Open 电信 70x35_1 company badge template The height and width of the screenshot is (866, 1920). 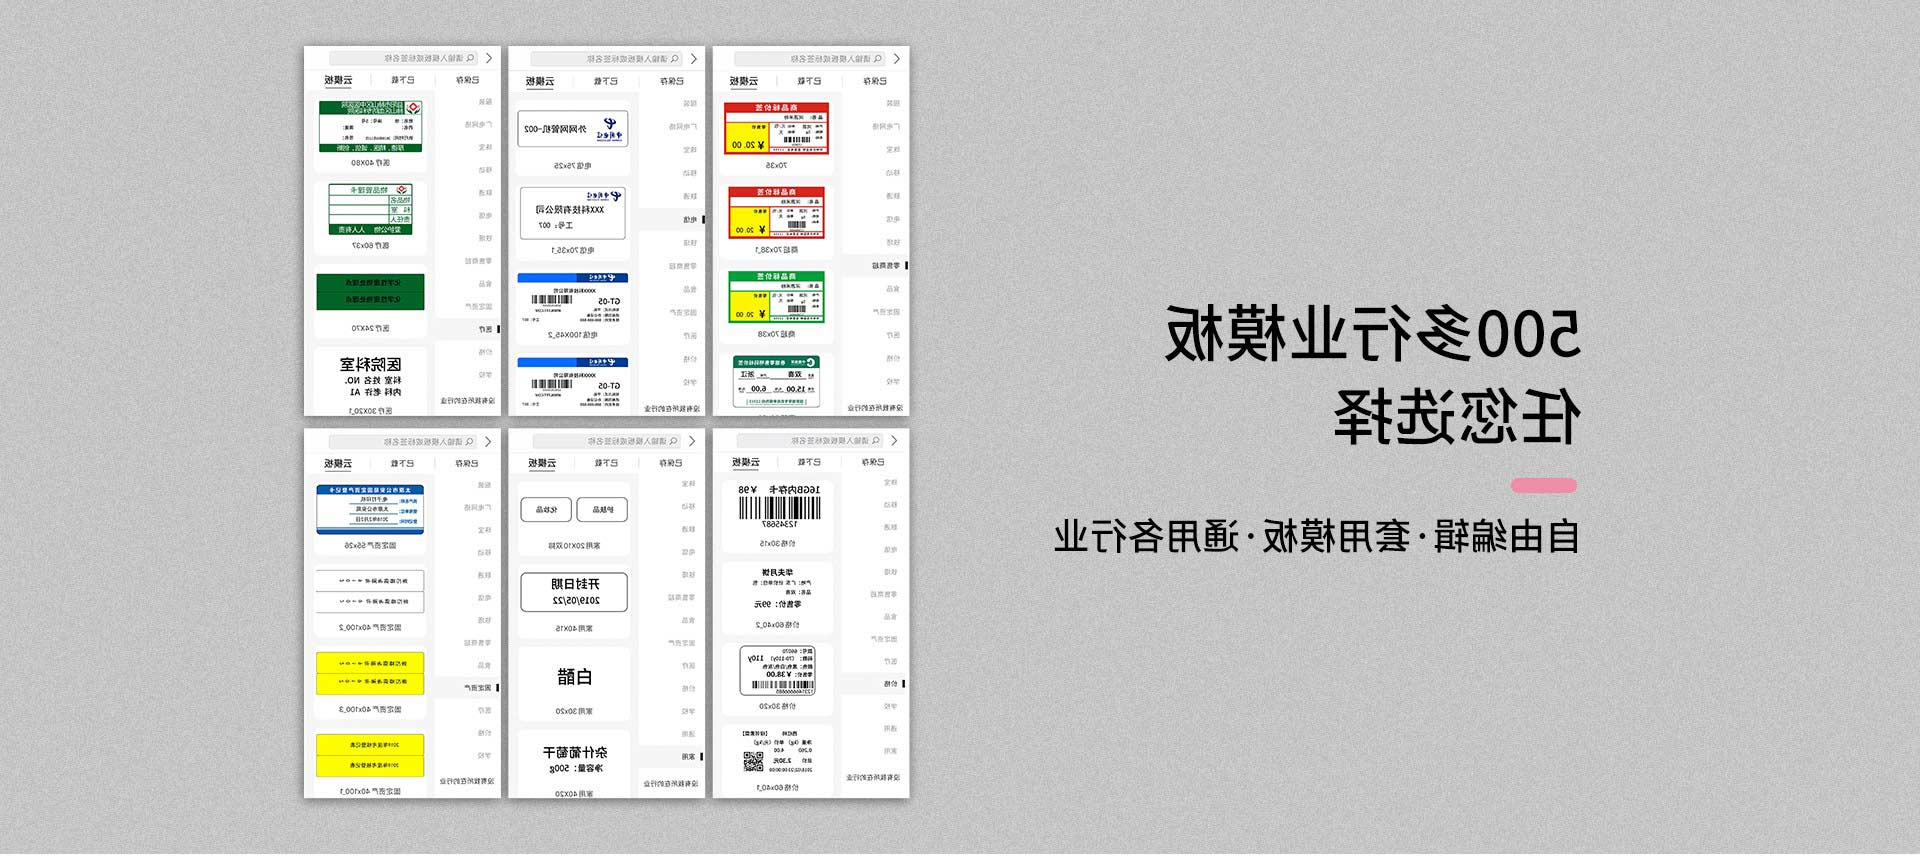[x=573, y=221]
